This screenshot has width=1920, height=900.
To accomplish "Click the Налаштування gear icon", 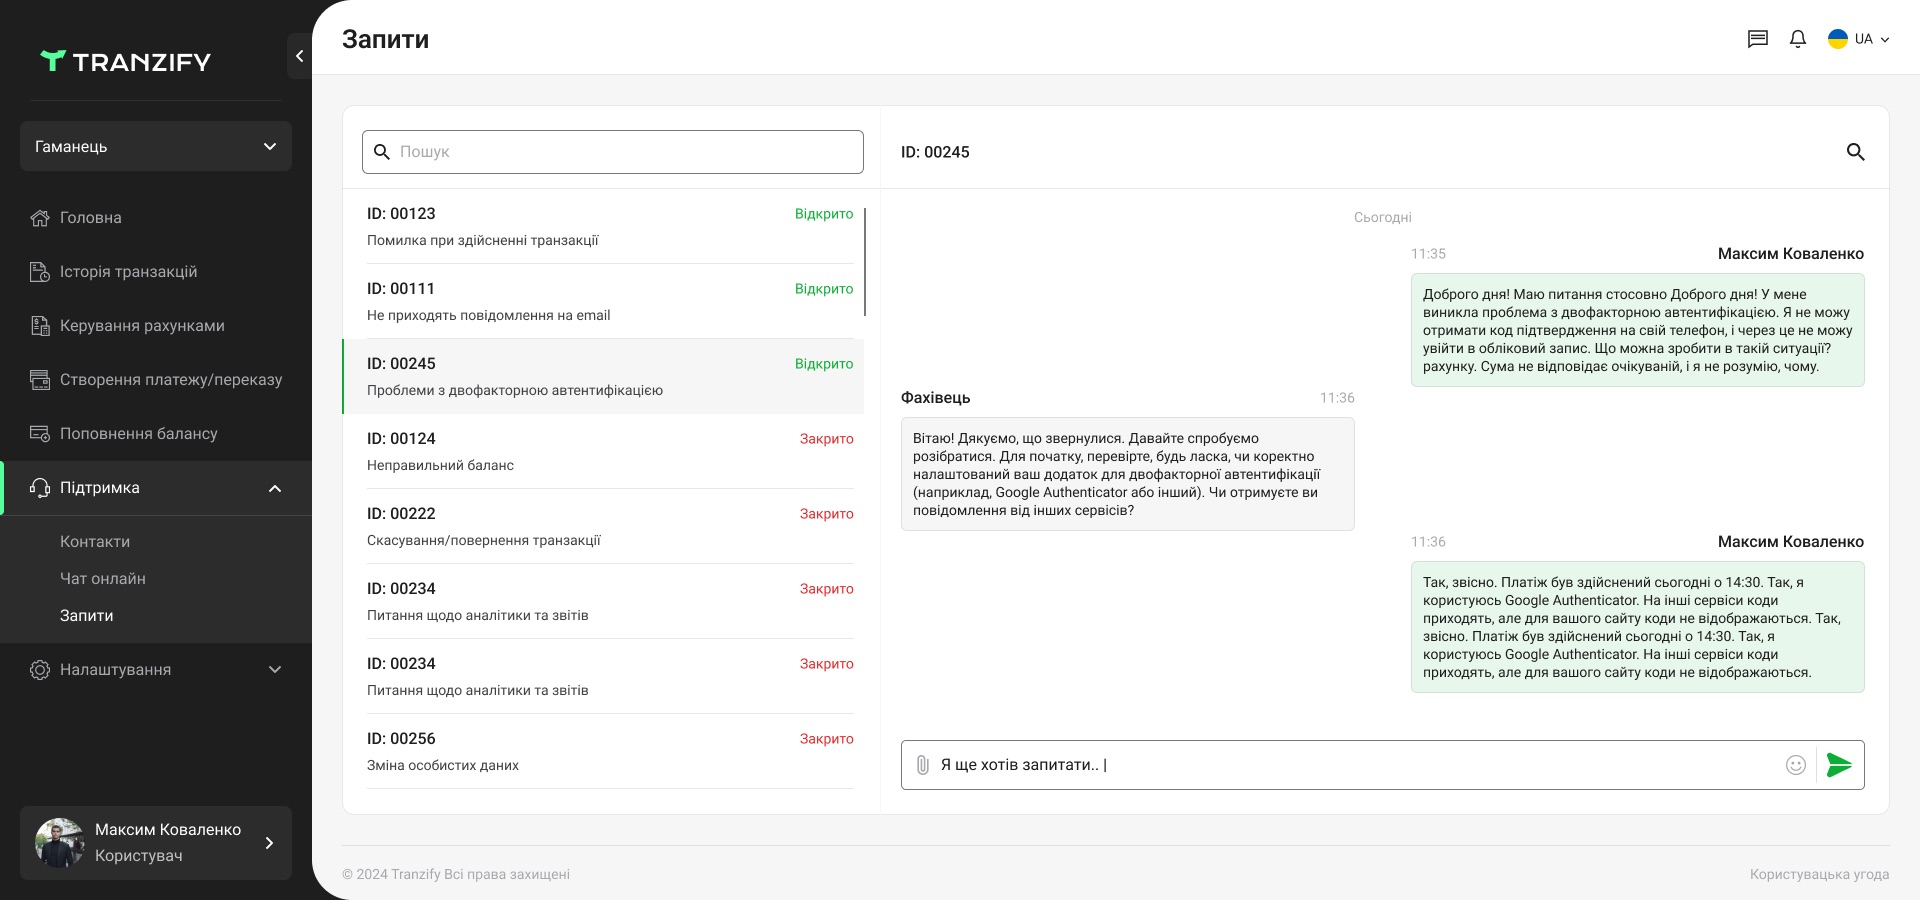I will click(x=40, y=669).
